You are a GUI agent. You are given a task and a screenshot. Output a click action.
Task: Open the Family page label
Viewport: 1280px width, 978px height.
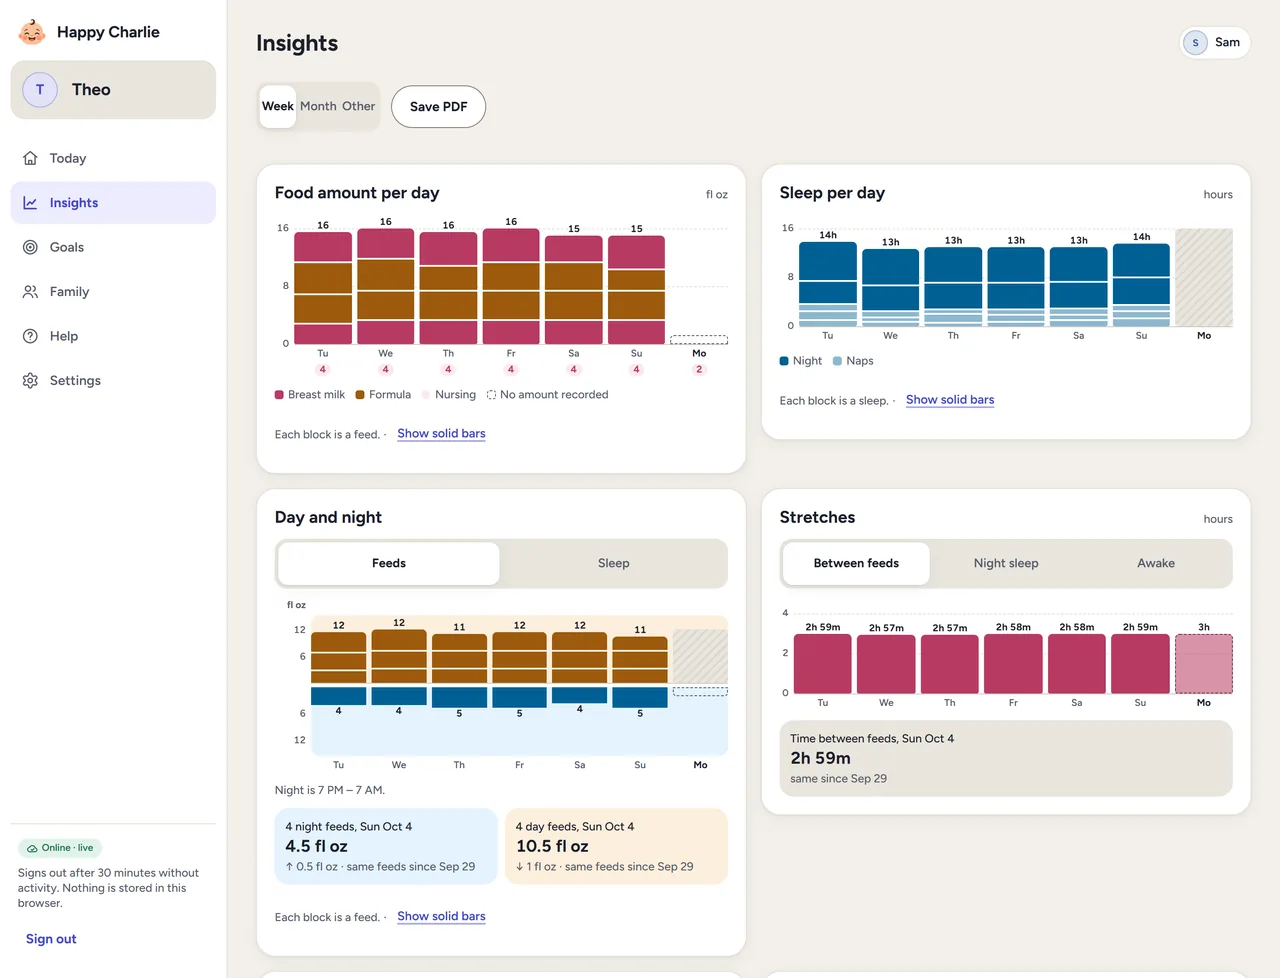click(70, 292)
